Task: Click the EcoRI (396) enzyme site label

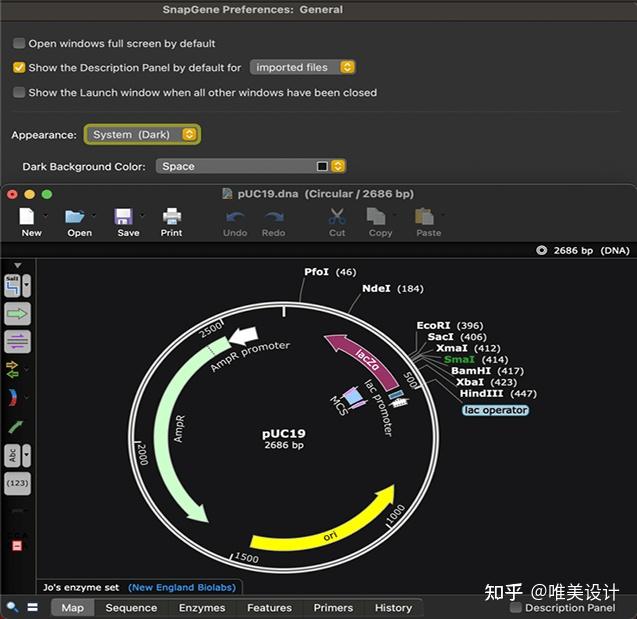Action: pyautogui.click(x=450, y=325)
